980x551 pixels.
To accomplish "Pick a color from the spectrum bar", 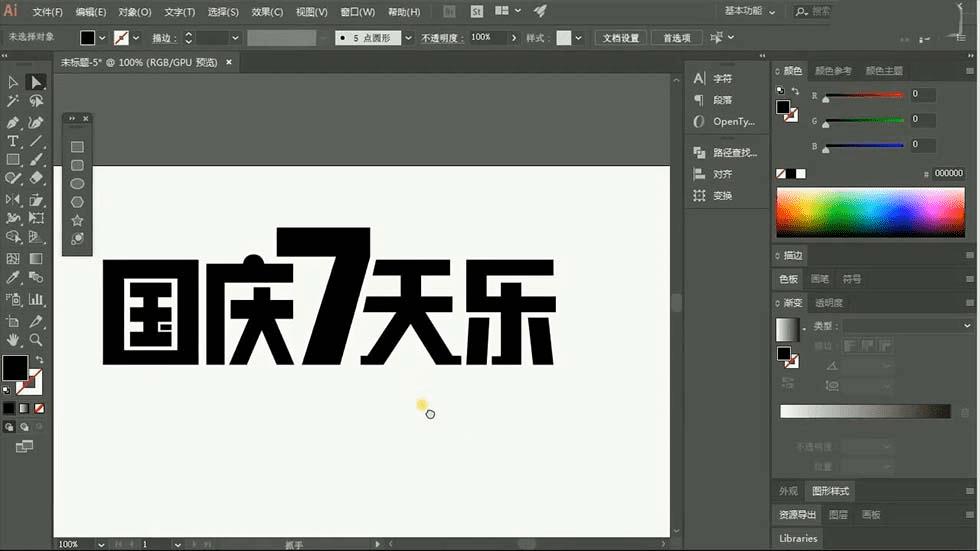I will [870, 212].
